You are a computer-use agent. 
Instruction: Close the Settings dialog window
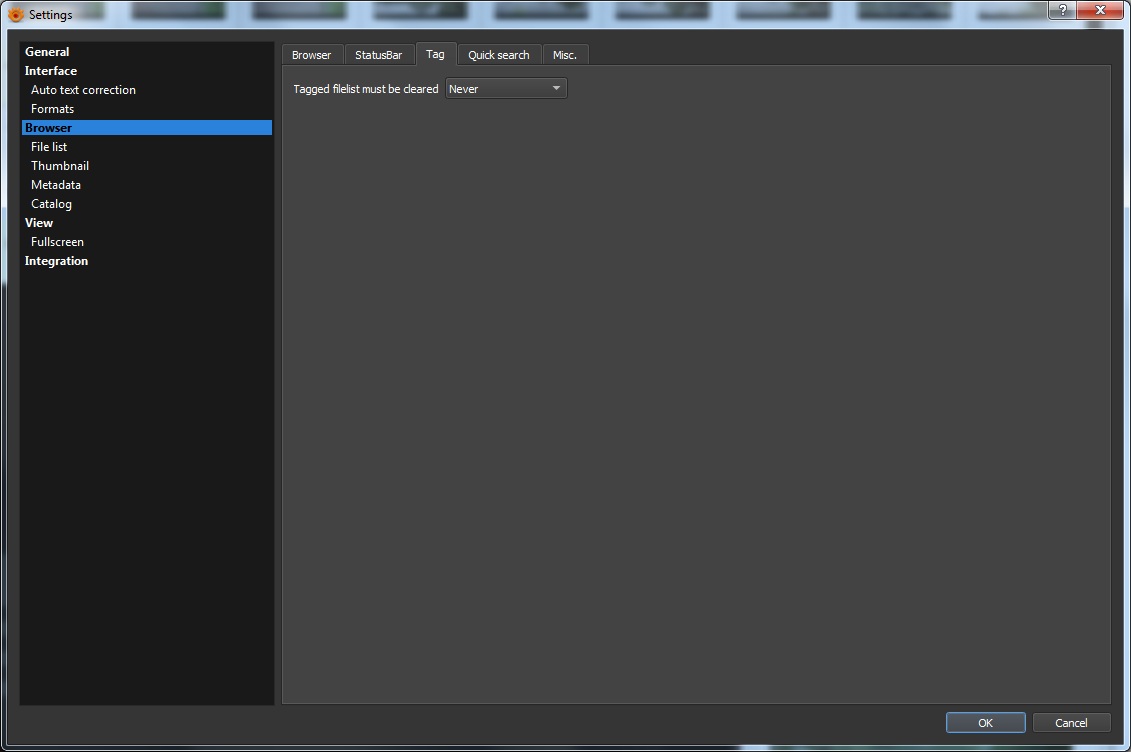coord(1100,10)
